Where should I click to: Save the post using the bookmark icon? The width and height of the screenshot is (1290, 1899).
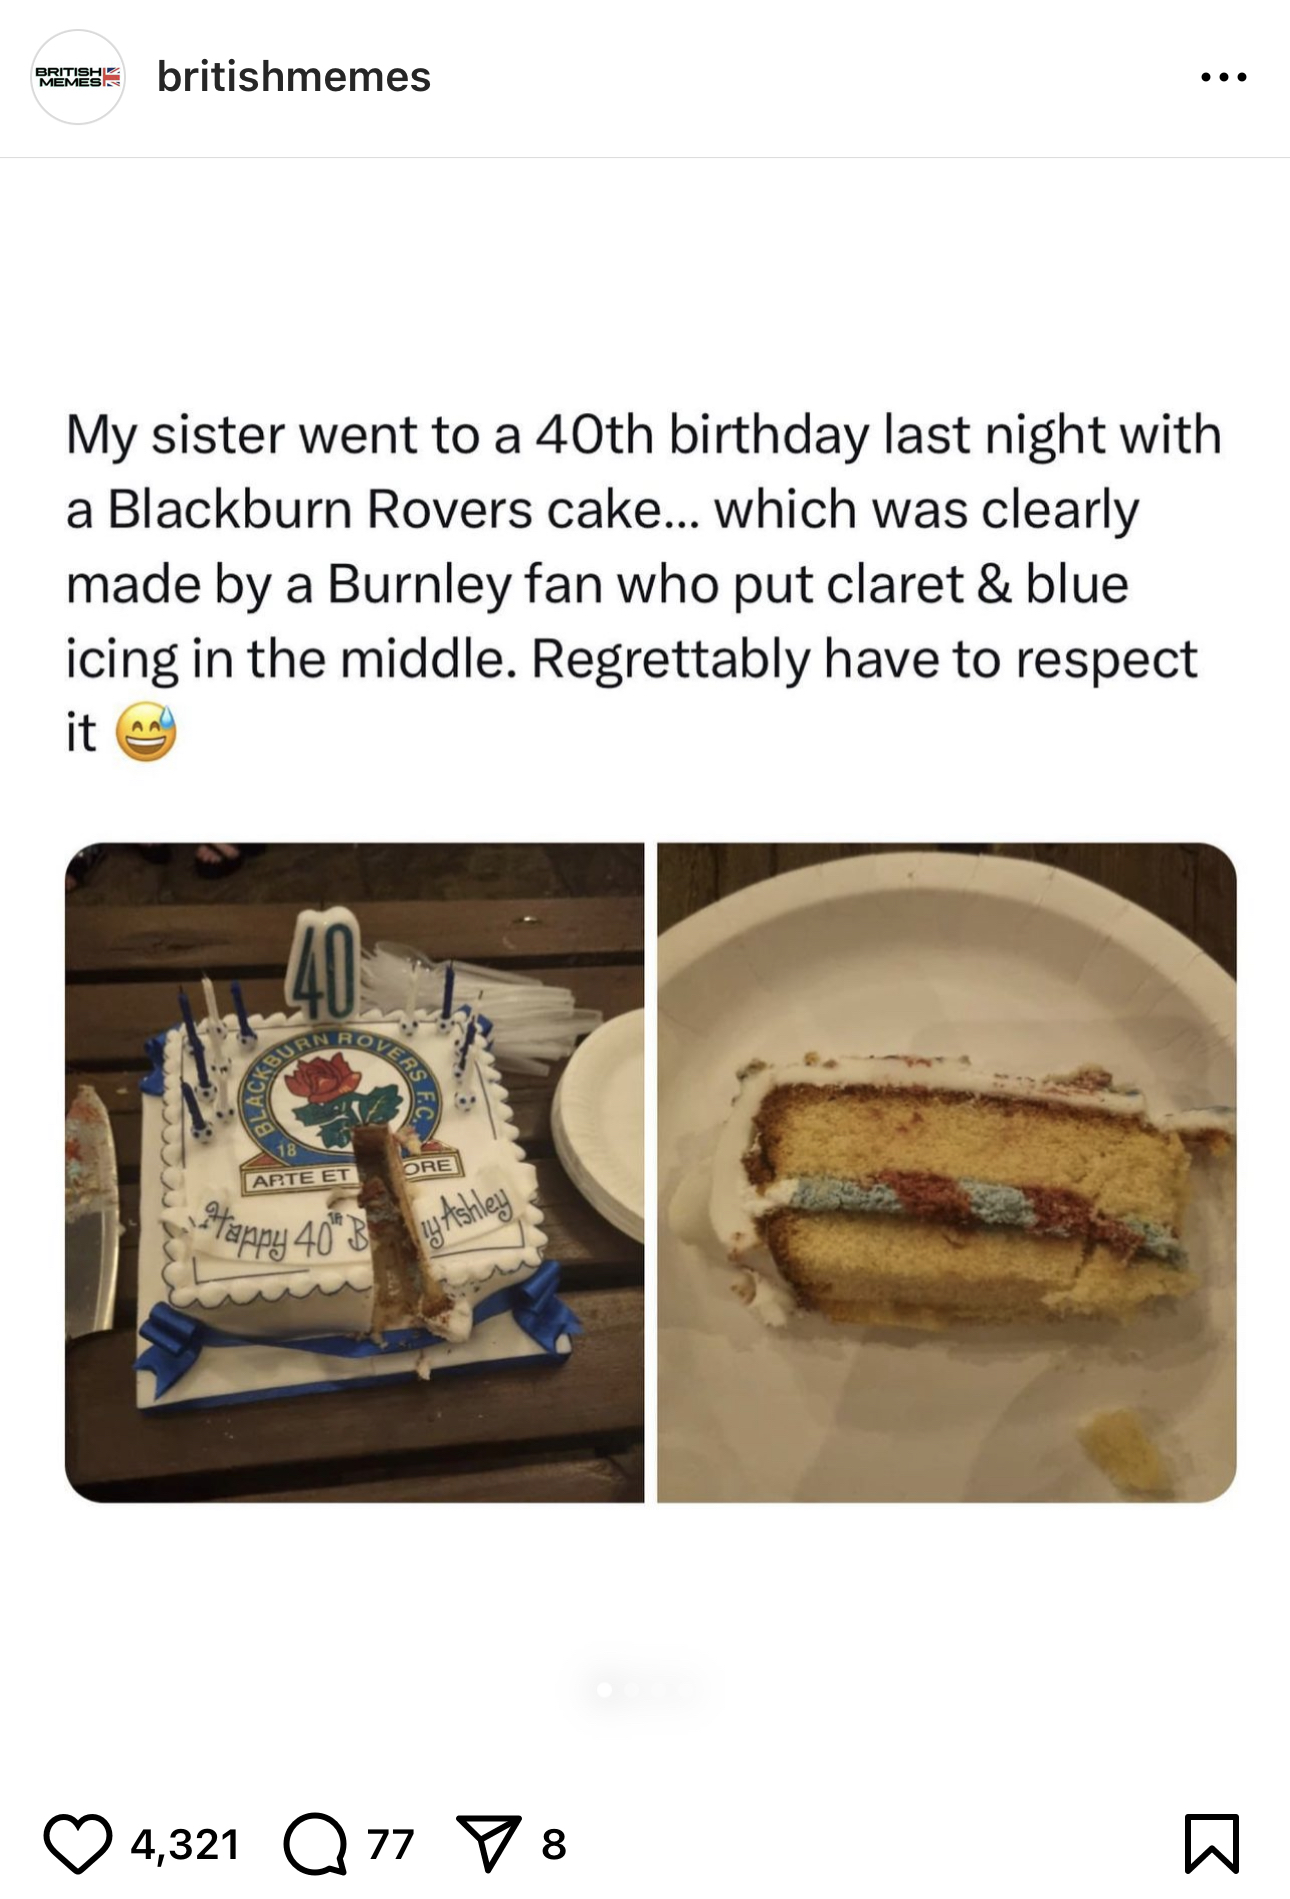(x=1211, y=1843)
